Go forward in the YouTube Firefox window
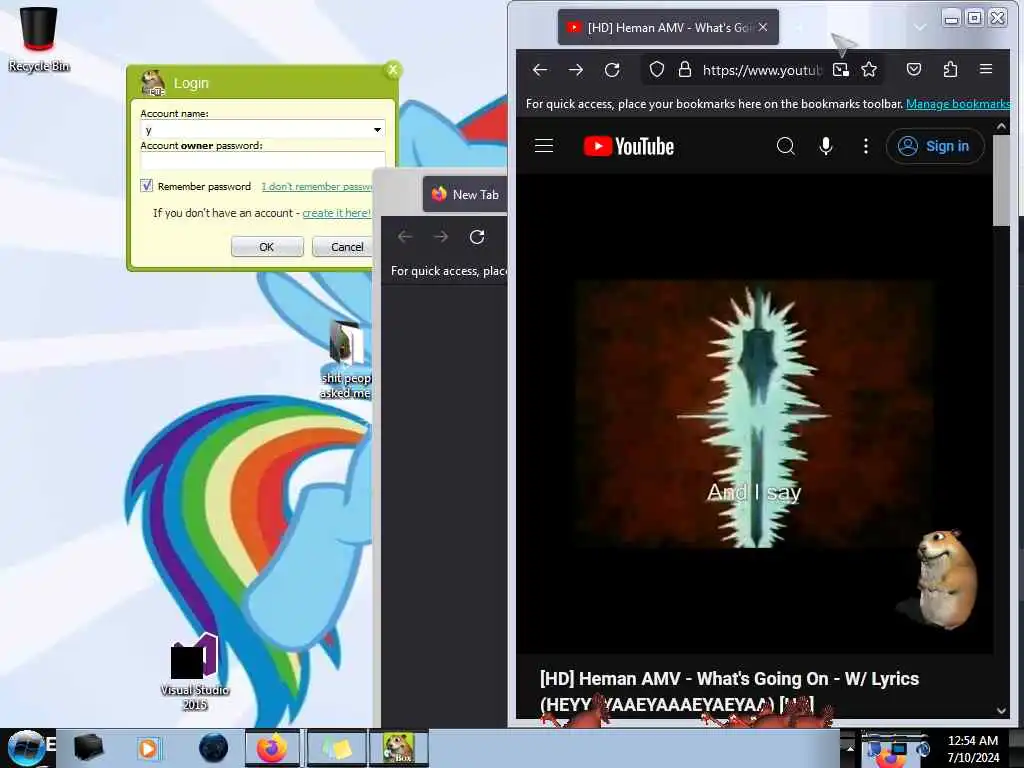The image size is (1024, 768). click(575, 70)
